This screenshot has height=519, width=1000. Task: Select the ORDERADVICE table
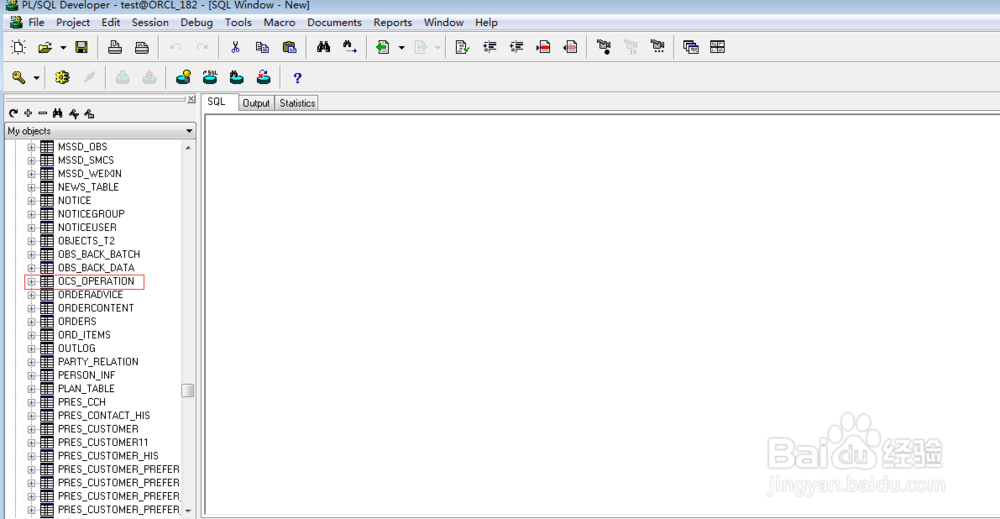tap(91, 295)
